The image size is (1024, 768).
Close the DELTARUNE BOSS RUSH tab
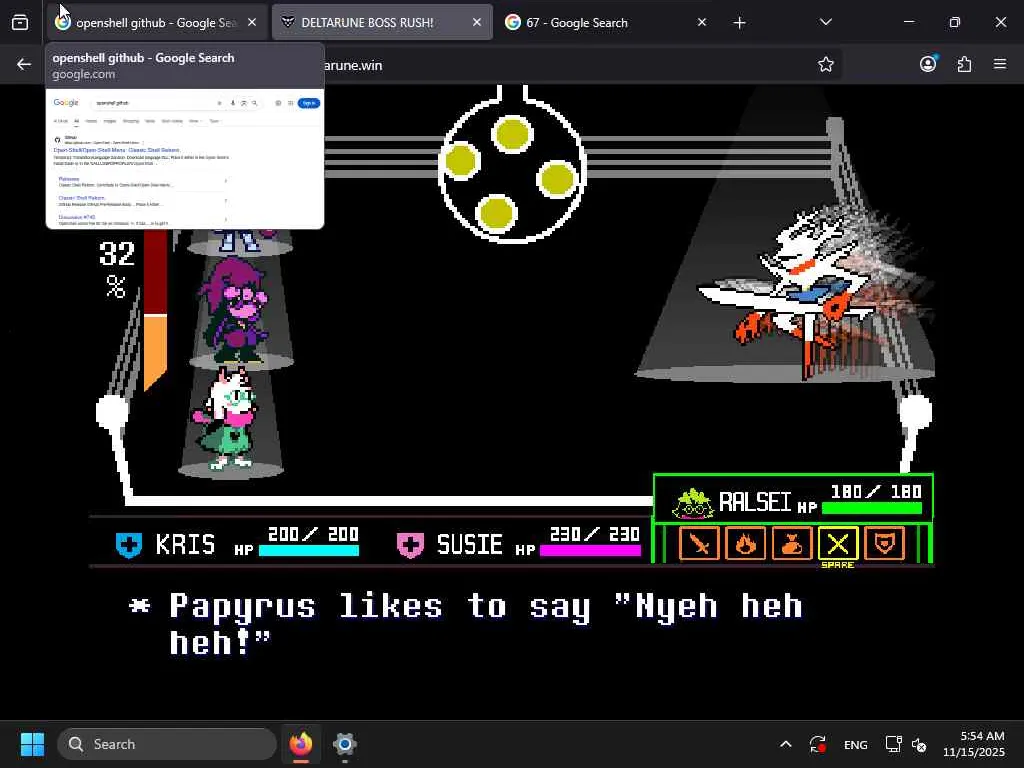point(477,22)
